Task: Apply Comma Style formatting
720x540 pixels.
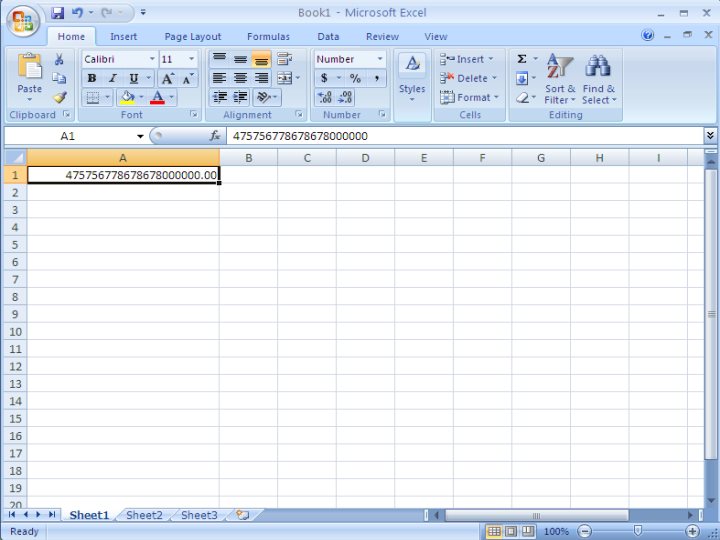Action: (377, 79)
